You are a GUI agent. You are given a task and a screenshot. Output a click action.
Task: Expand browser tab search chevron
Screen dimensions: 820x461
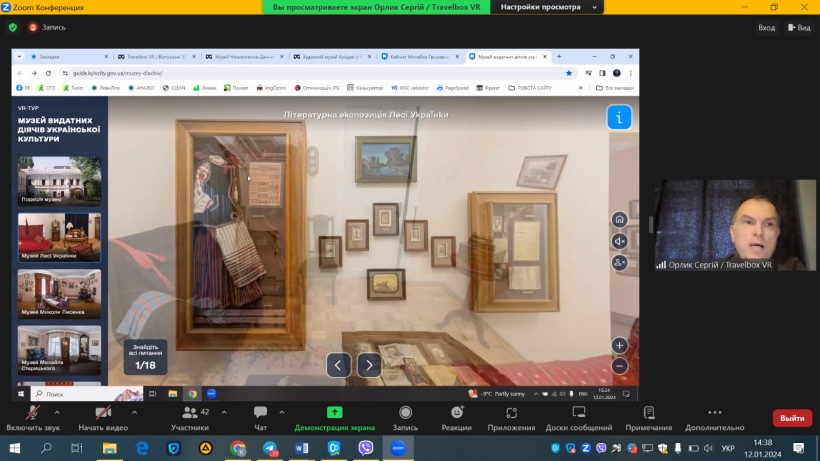point(19,56)
